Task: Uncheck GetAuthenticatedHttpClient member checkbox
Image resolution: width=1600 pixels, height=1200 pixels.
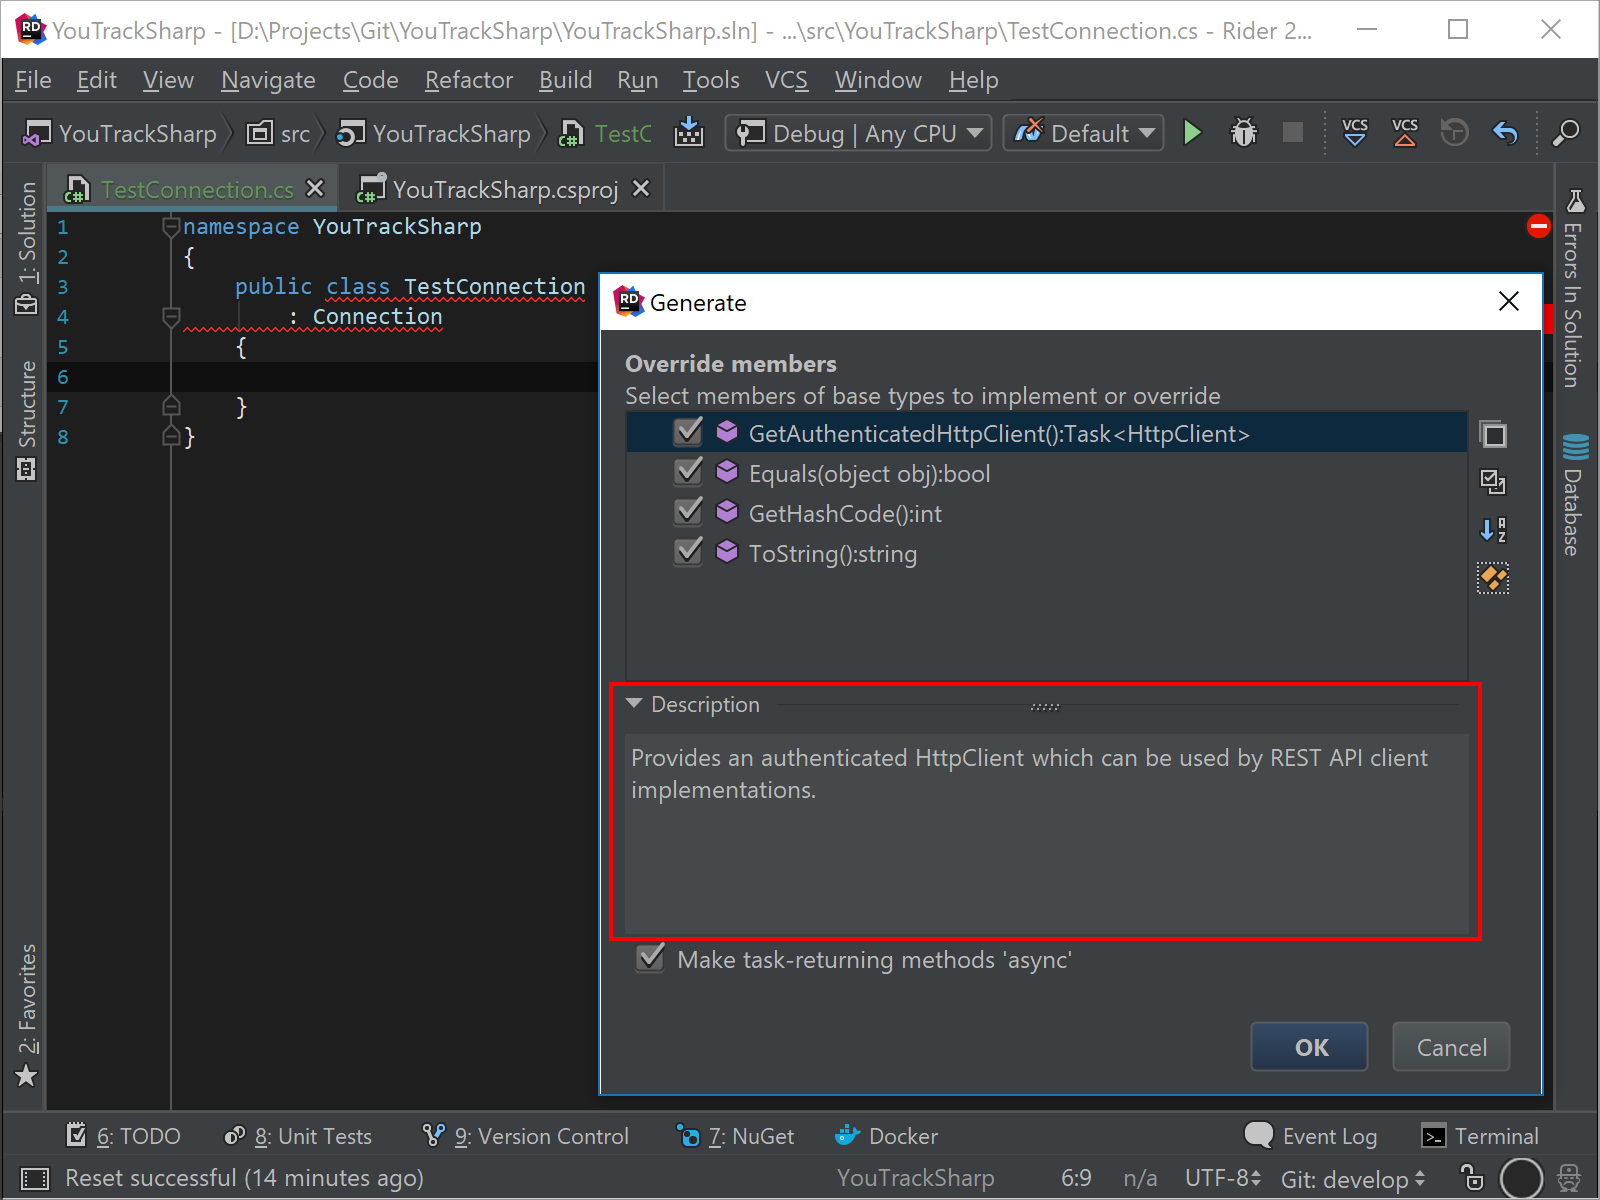Action: coord(689,432)
